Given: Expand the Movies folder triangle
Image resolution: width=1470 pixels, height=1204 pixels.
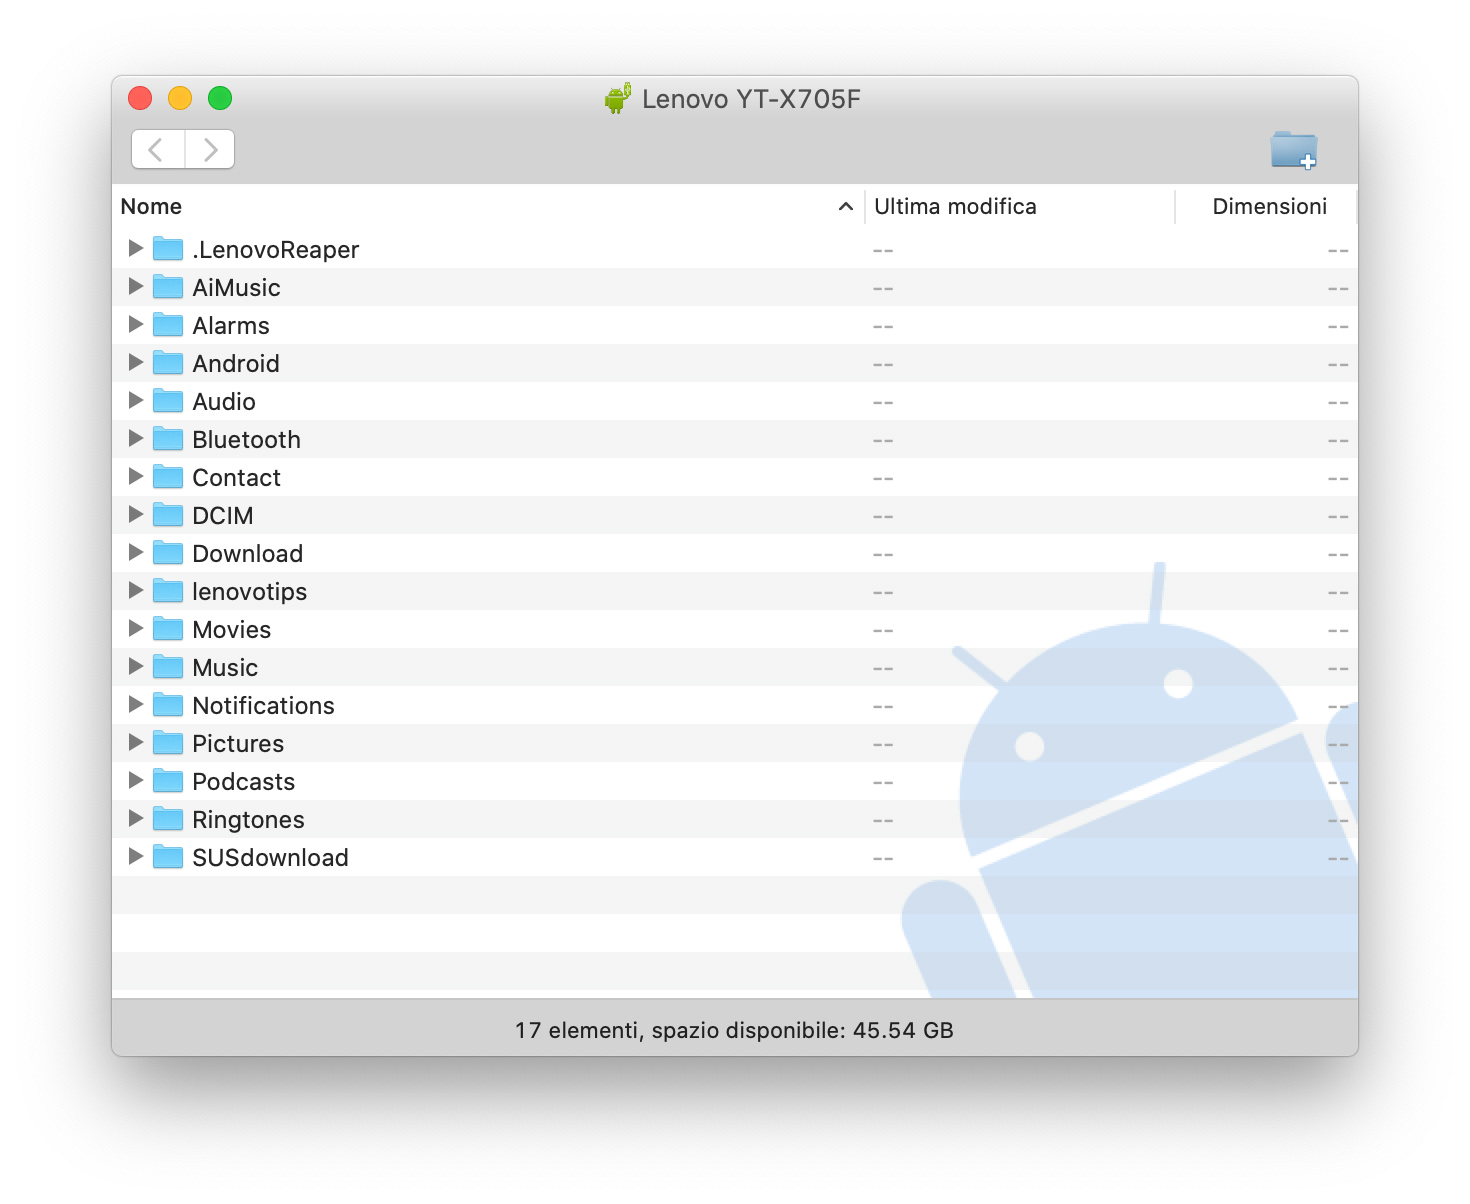Looking at the screenshot, I should click(136, 628).
